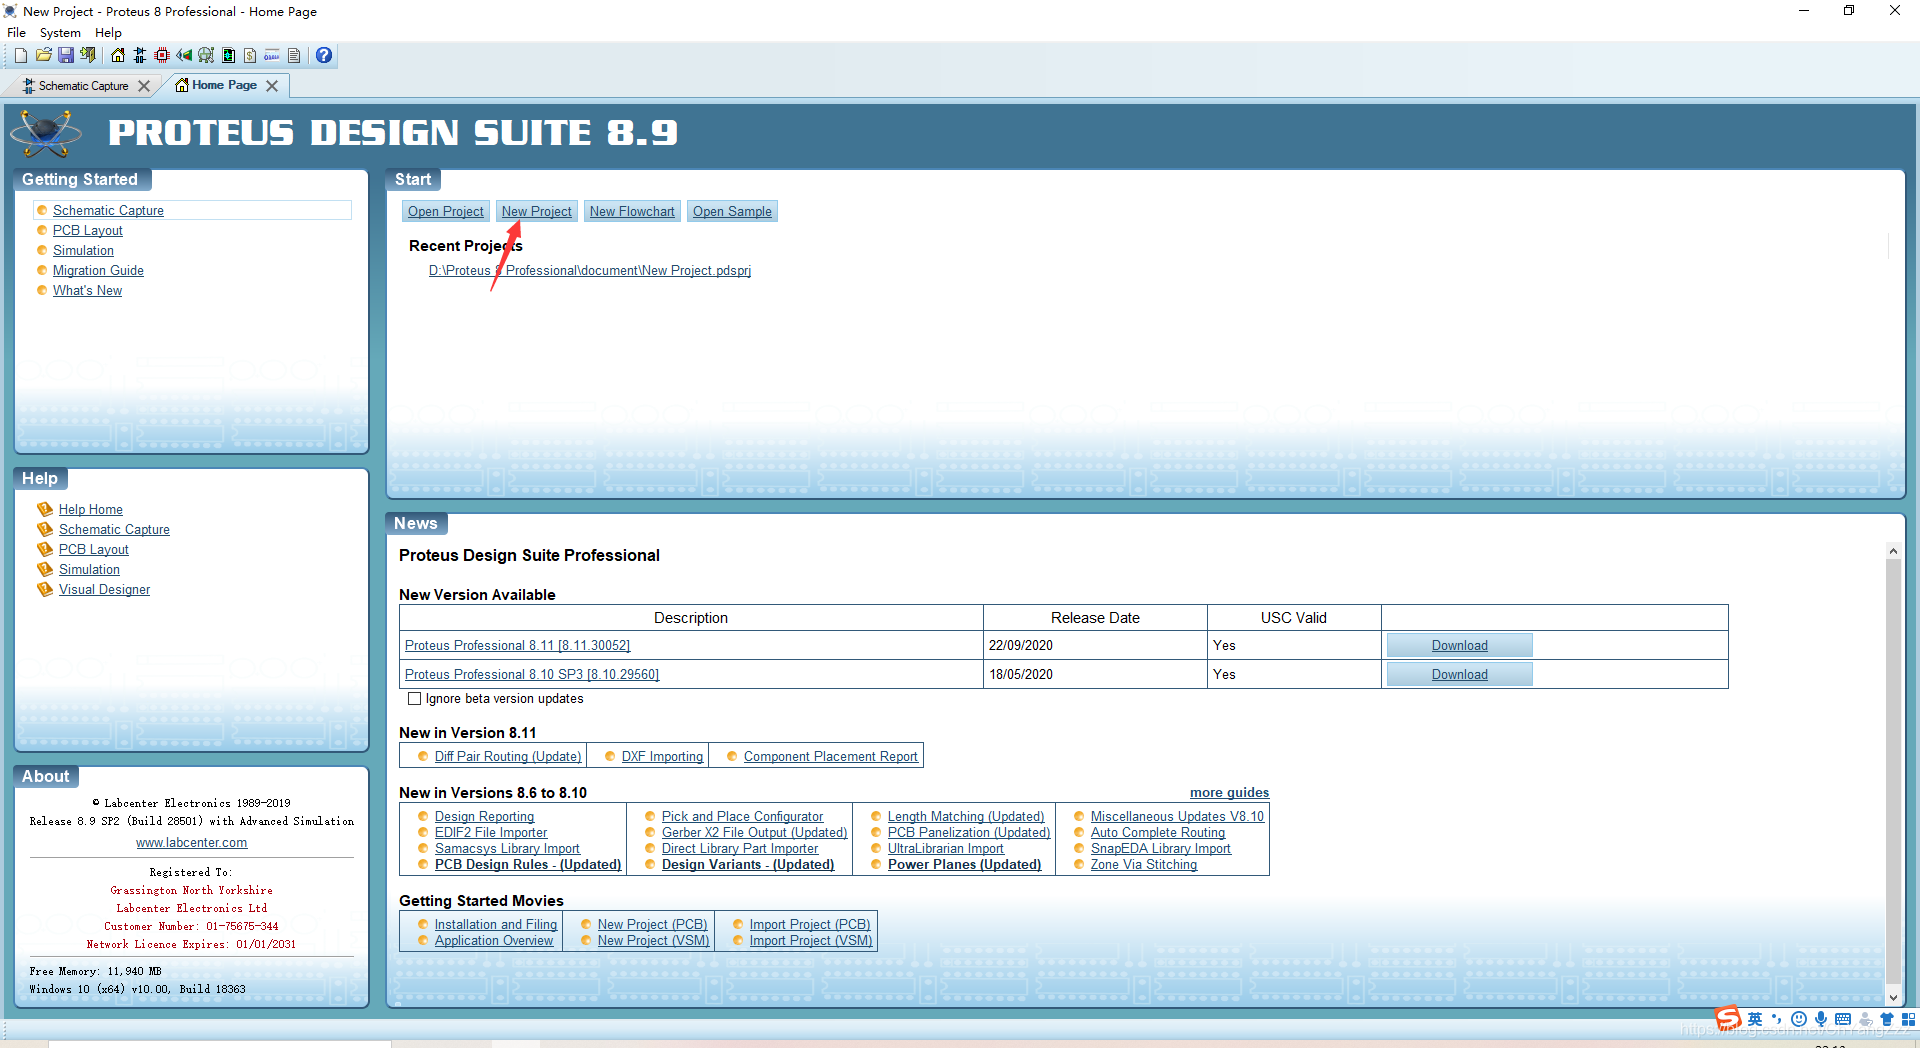Download Proteus Professional 8.10 SP3 update

pyautogui.click(x=1459, y=674)
